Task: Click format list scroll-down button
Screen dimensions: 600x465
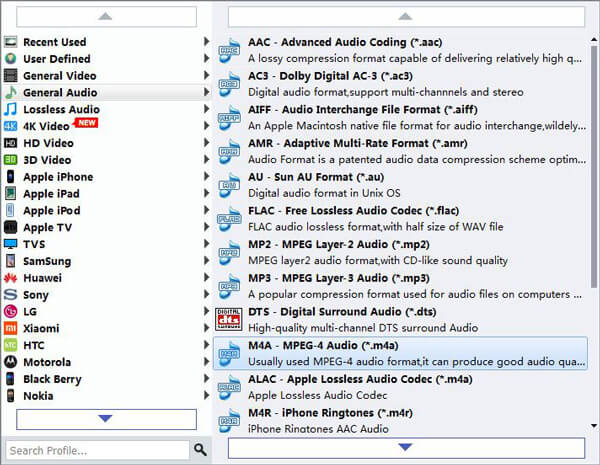Action: [x=406, y=447]
